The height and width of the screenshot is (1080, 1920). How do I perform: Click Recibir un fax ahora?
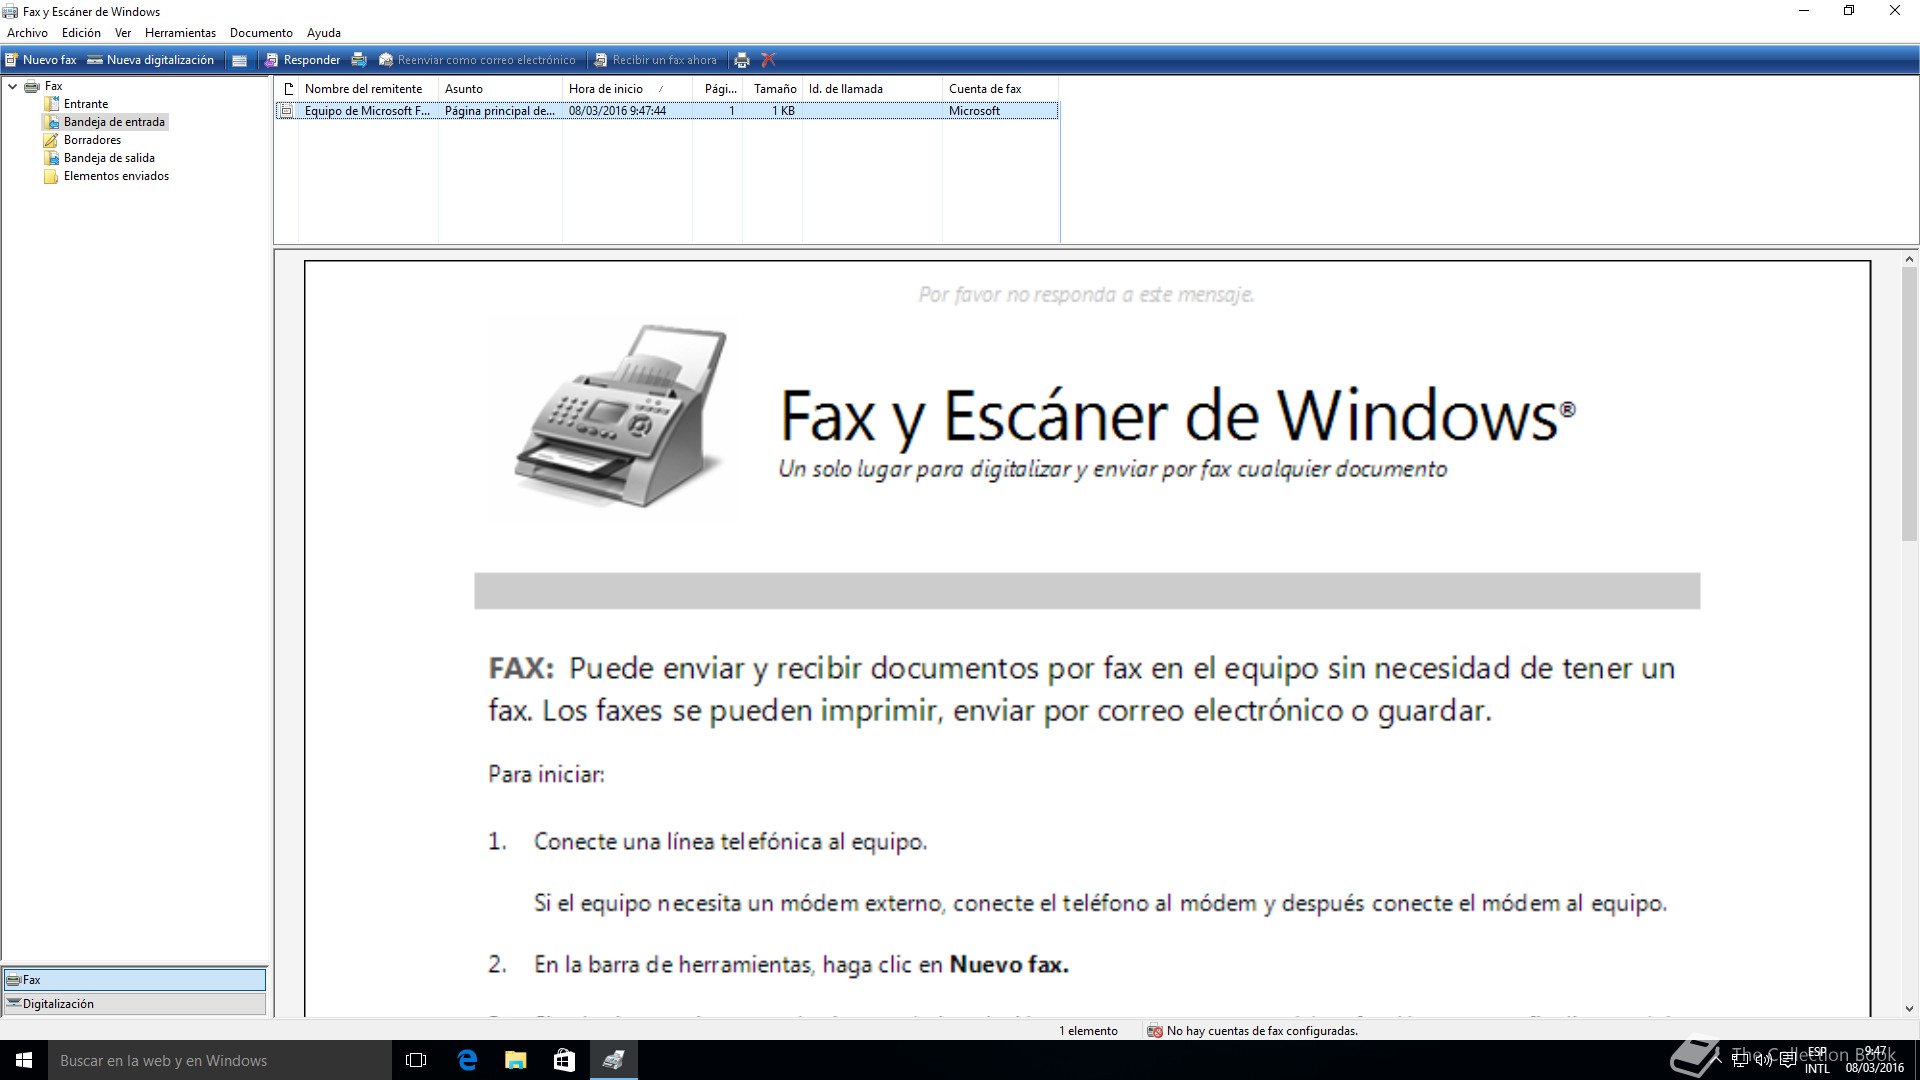tap(655, 60)
